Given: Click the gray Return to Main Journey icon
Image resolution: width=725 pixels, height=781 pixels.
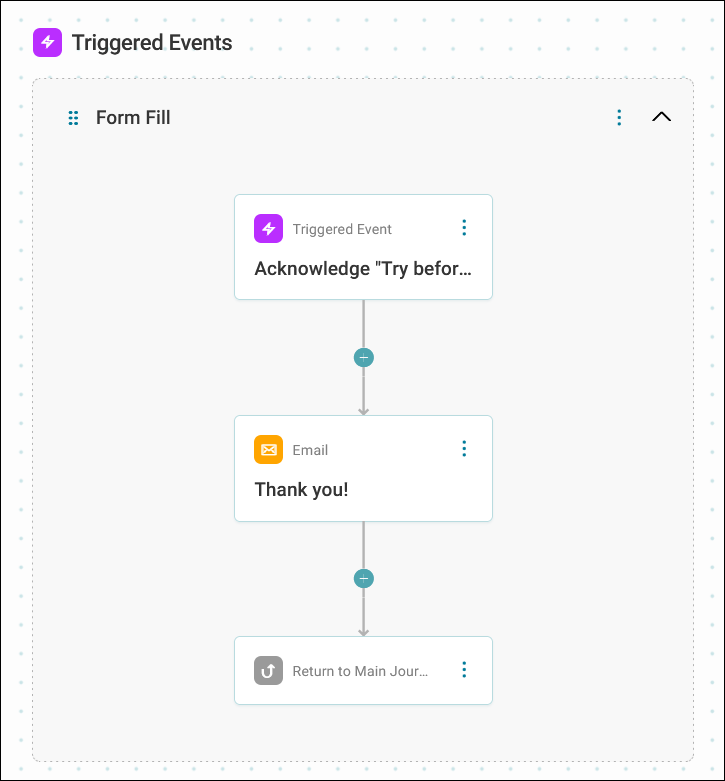Looking at the screenshot, I should [268, 670].
